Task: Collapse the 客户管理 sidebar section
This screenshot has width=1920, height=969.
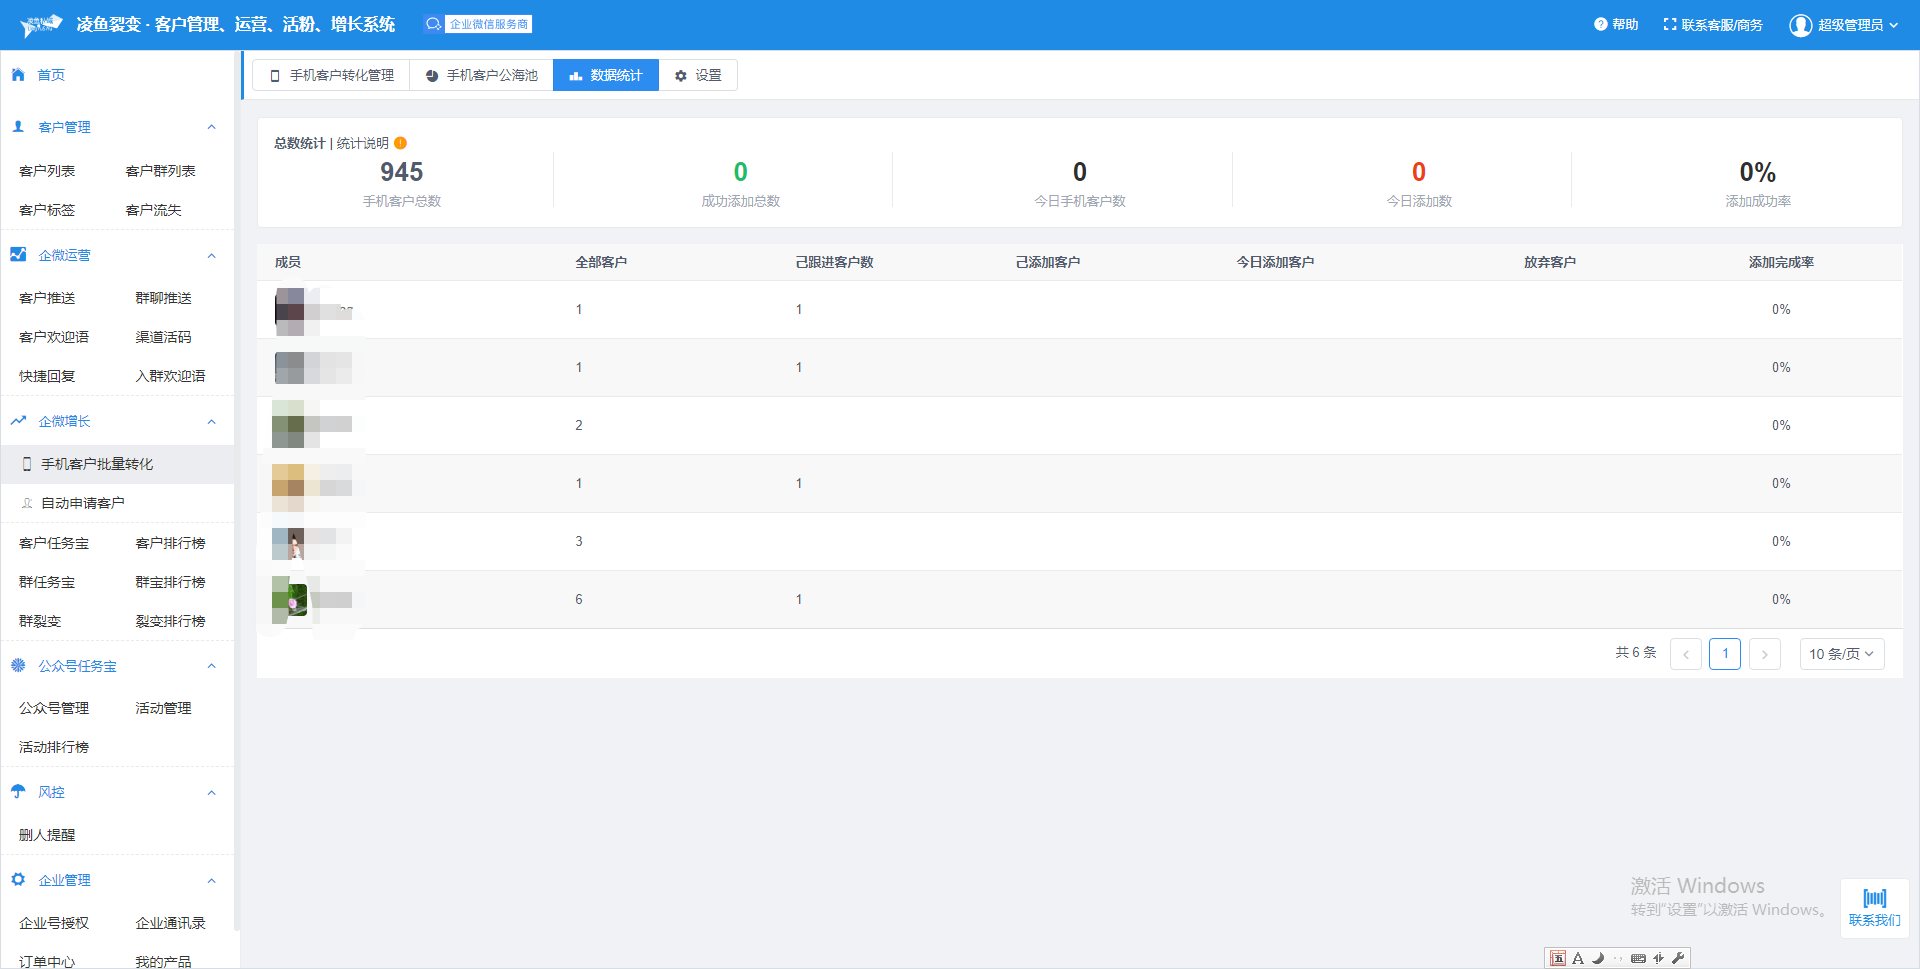Action: (x=211, y=127)
